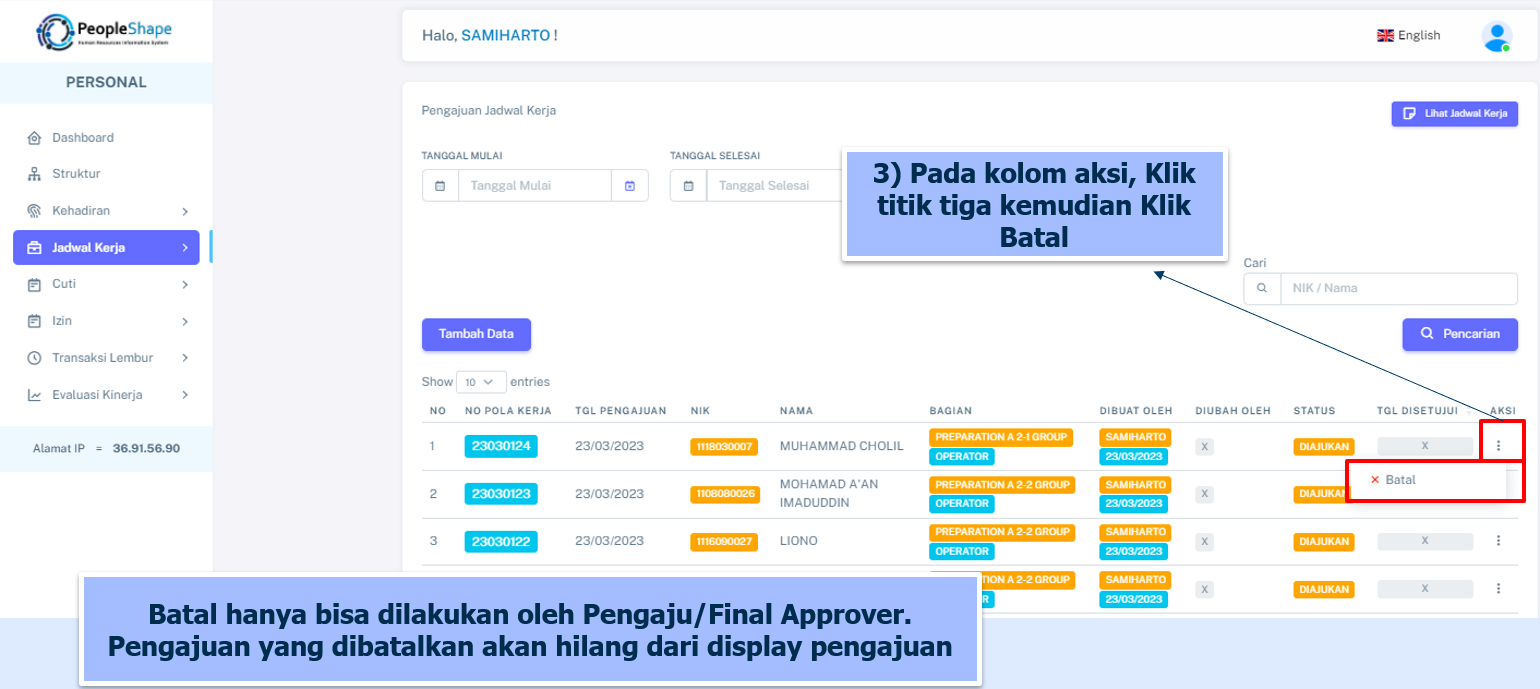Open three-dot action menu for LIONO row
This screenshot has height=689, width=1540.
(x=1498, y=541)
